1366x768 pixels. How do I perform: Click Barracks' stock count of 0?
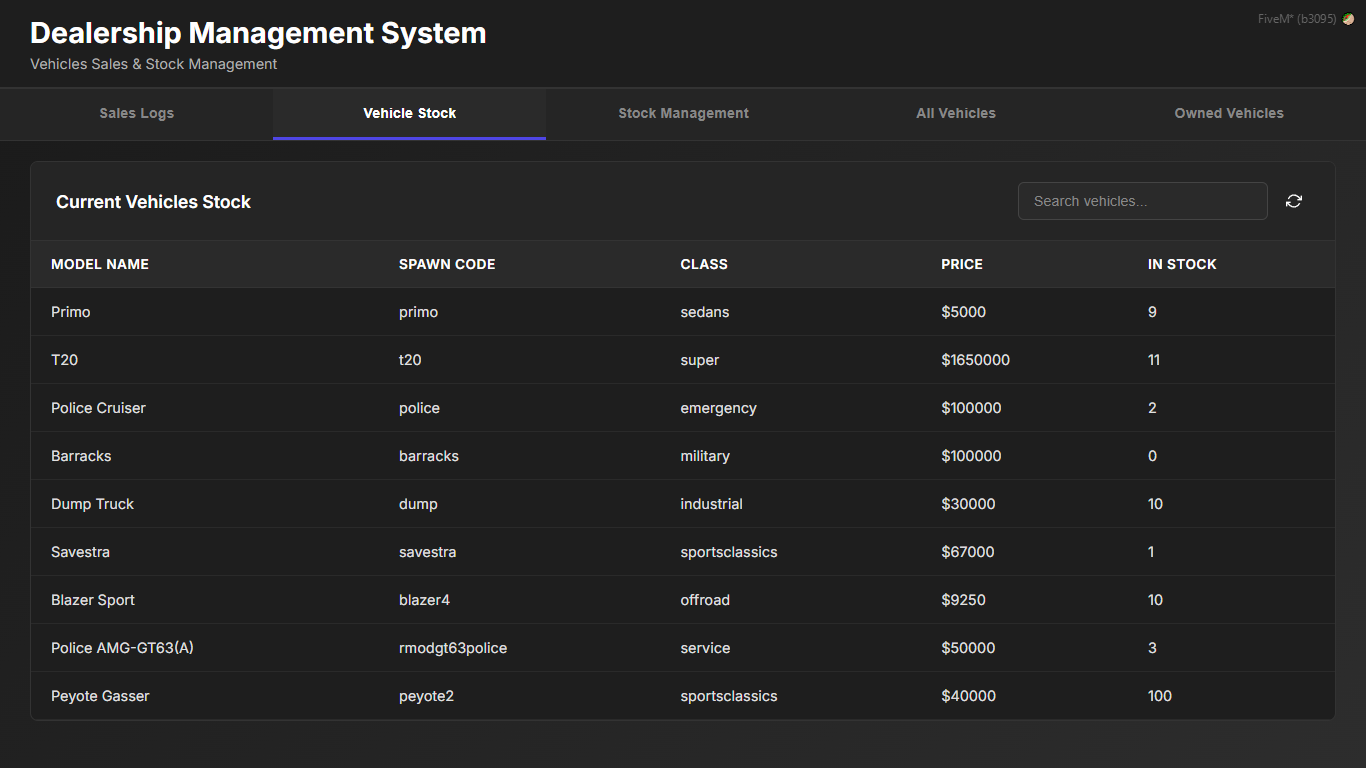coord(1152,456)
